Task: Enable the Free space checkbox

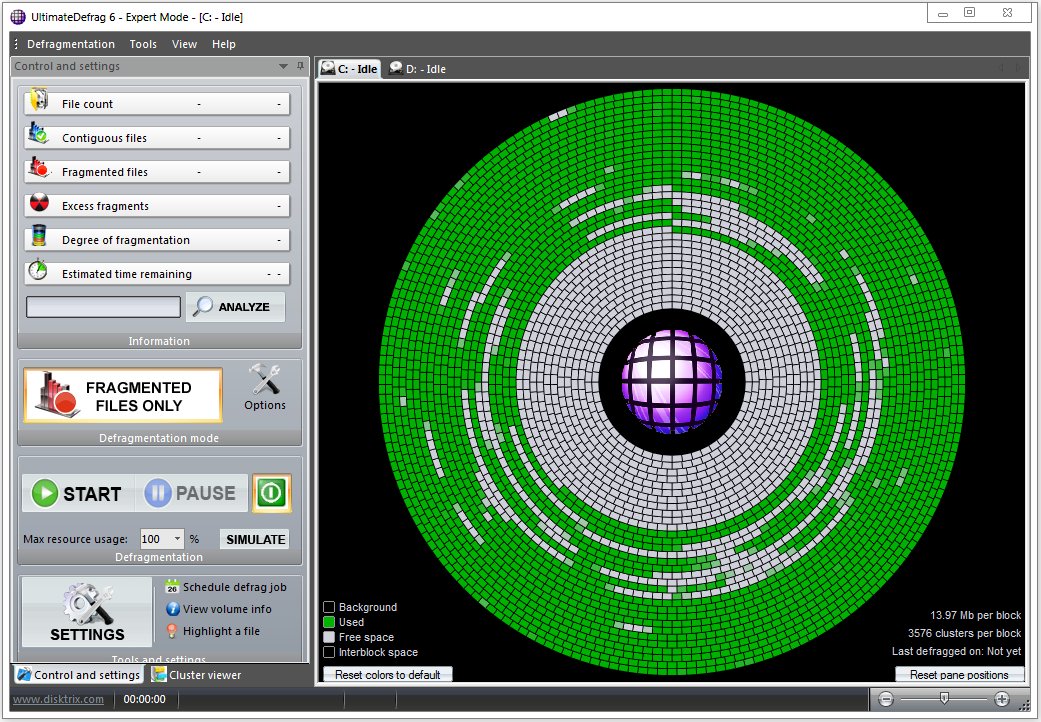Action: 329,637
